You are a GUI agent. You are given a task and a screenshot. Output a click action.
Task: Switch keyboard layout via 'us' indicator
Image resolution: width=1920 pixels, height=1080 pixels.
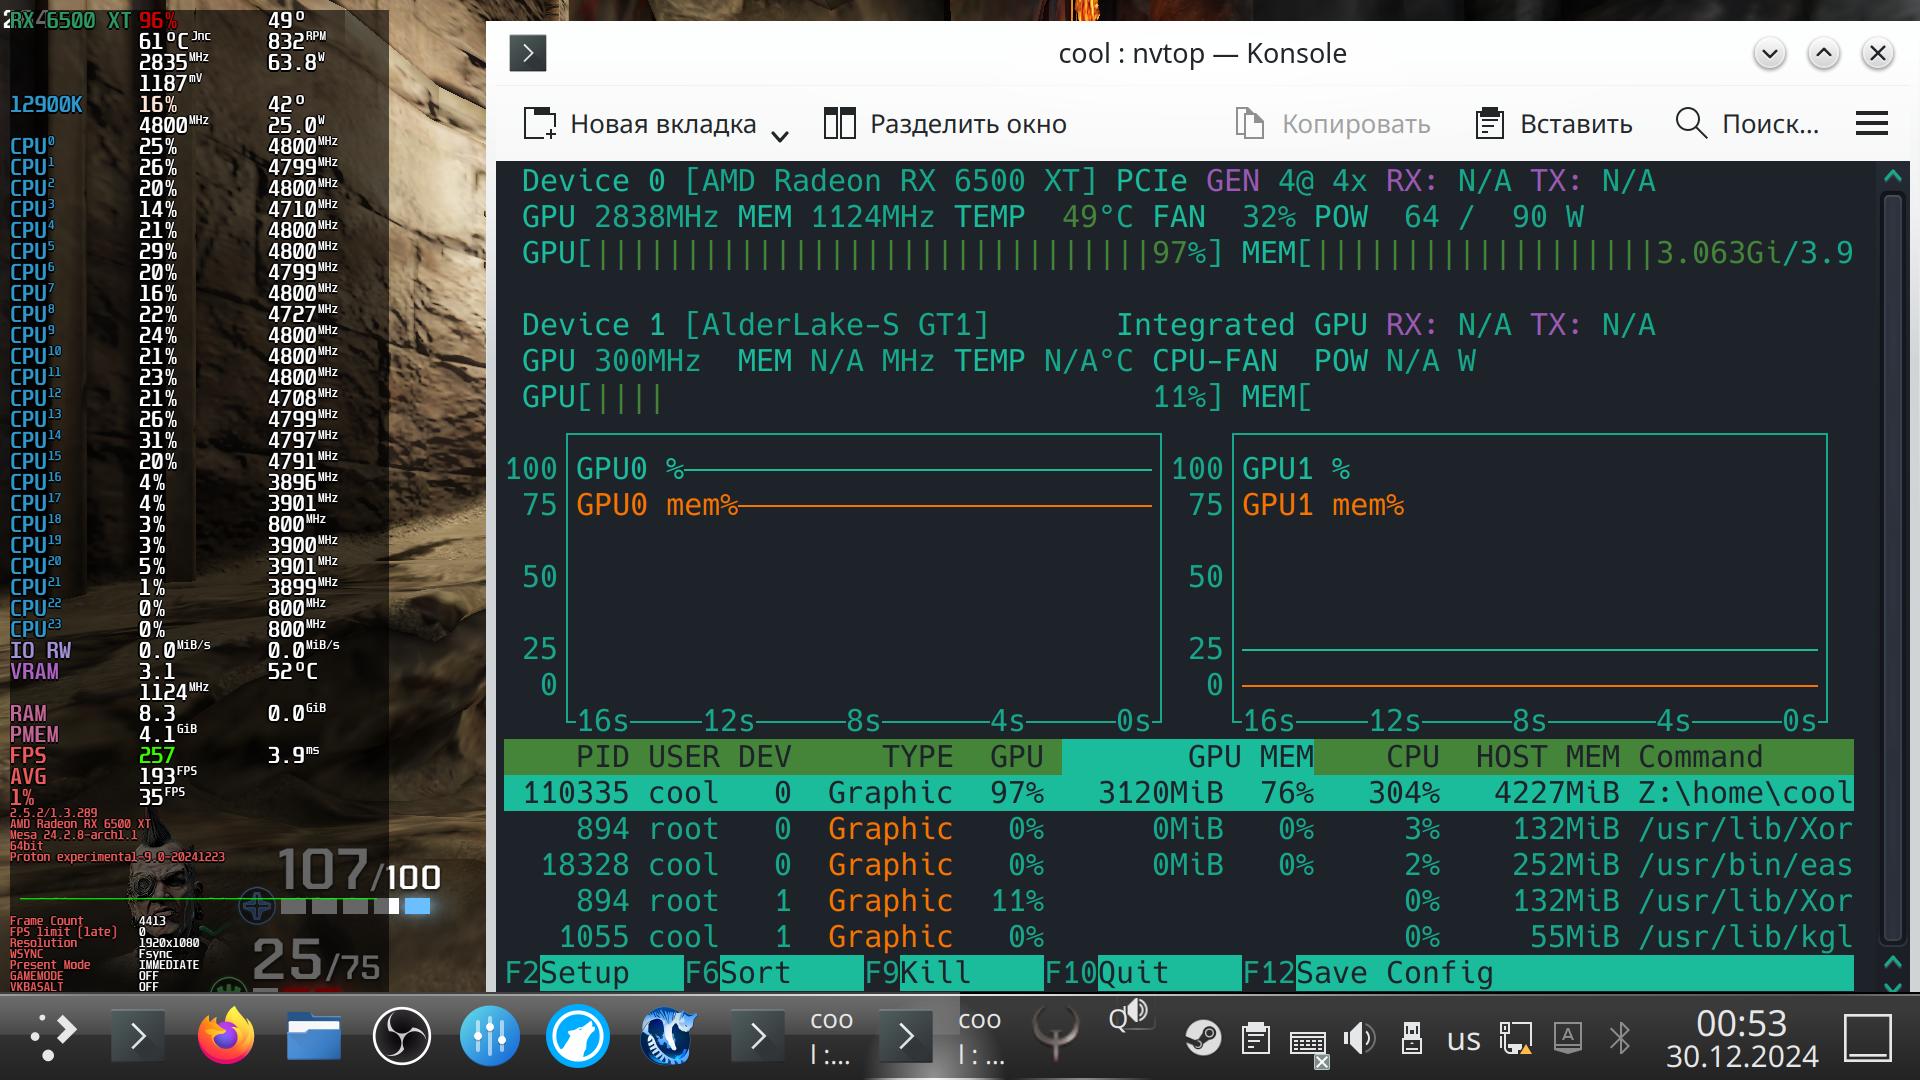[x=1464, y=1040]
